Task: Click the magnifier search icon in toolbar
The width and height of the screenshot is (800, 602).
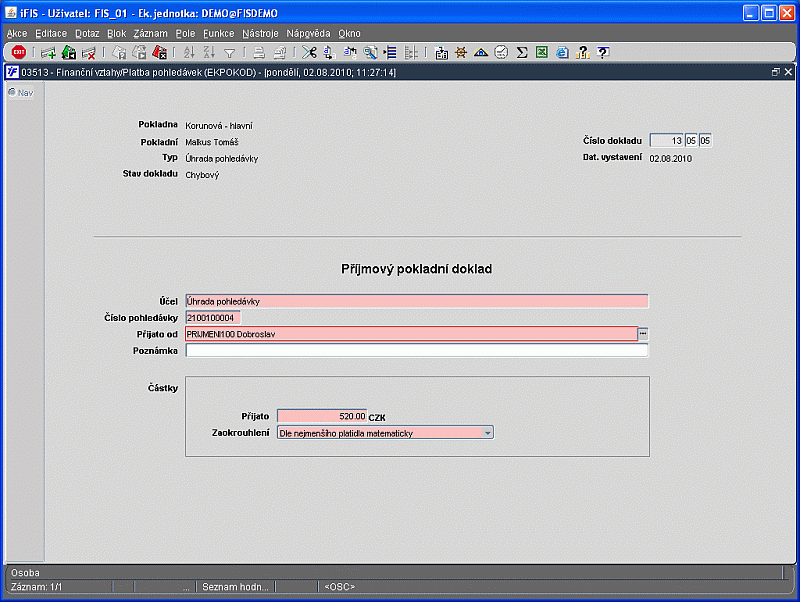Action: click(x=370, y=53)
